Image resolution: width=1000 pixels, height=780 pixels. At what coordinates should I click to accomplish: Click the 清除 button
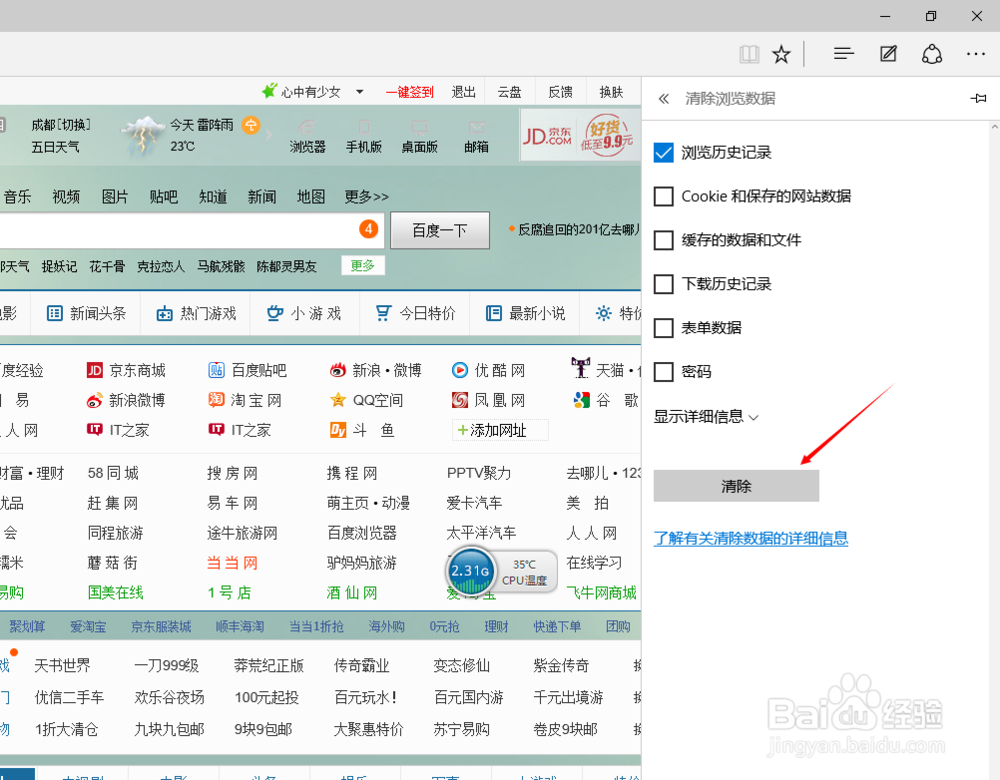click(x=736, y=486)
